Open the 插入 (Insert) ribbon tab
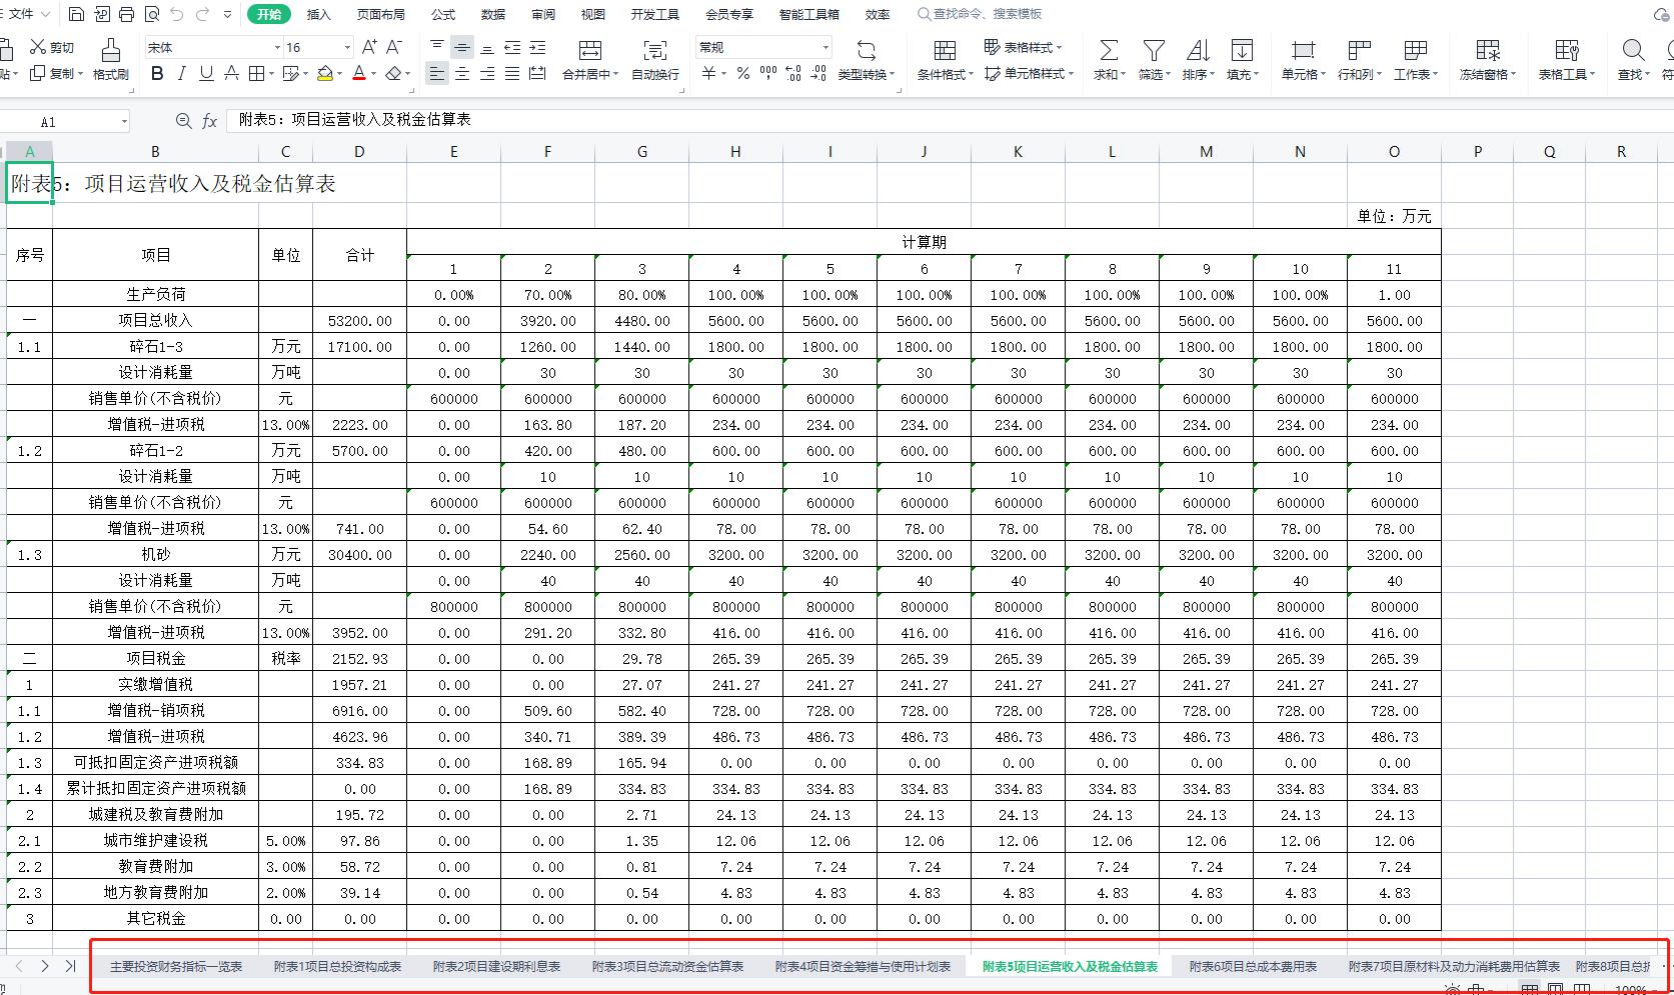The image size is (1674, 995). pos(318,14)
